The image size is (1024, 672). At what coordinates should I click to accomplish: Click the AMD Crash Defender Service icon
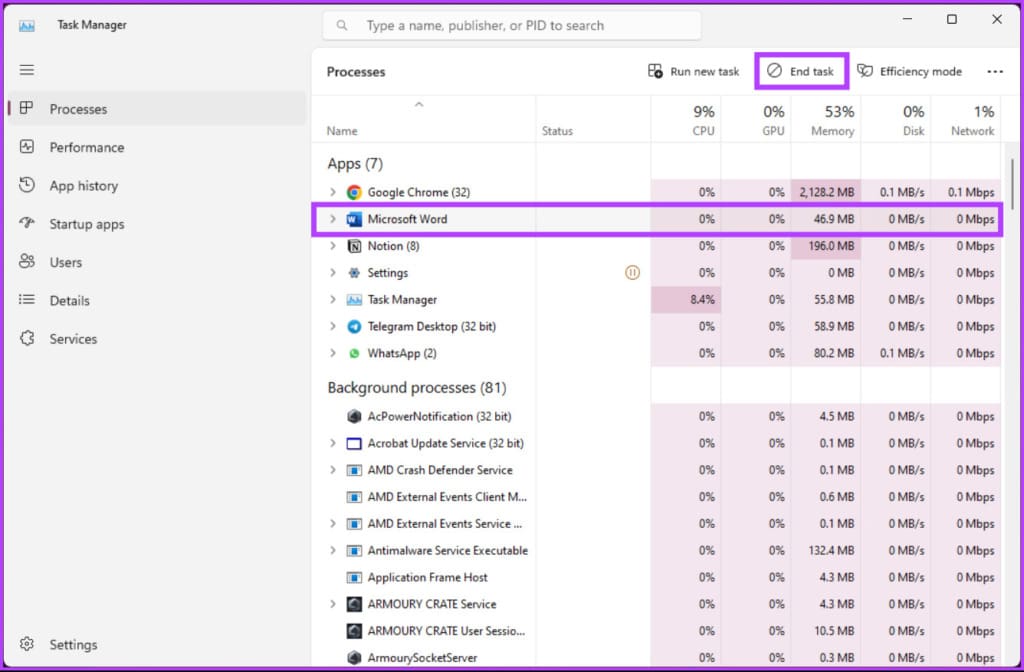tap(354, 470)
